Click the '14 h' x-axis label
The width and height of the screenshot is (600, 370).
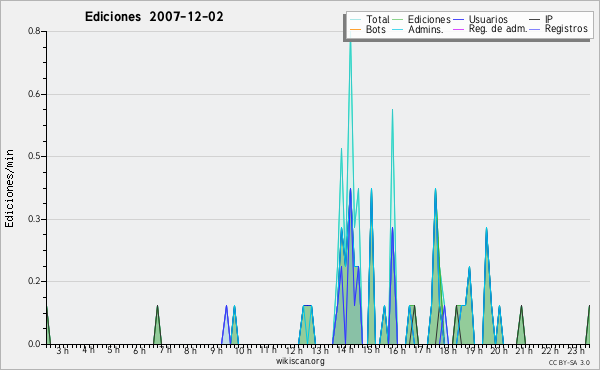pos(346,350)
